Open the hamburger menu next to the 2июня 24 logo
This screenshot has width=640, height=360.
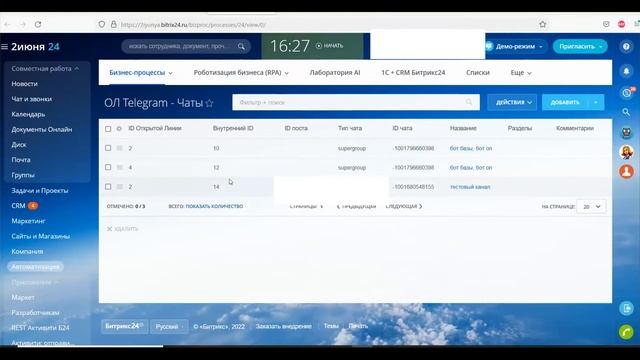[4, 47]
